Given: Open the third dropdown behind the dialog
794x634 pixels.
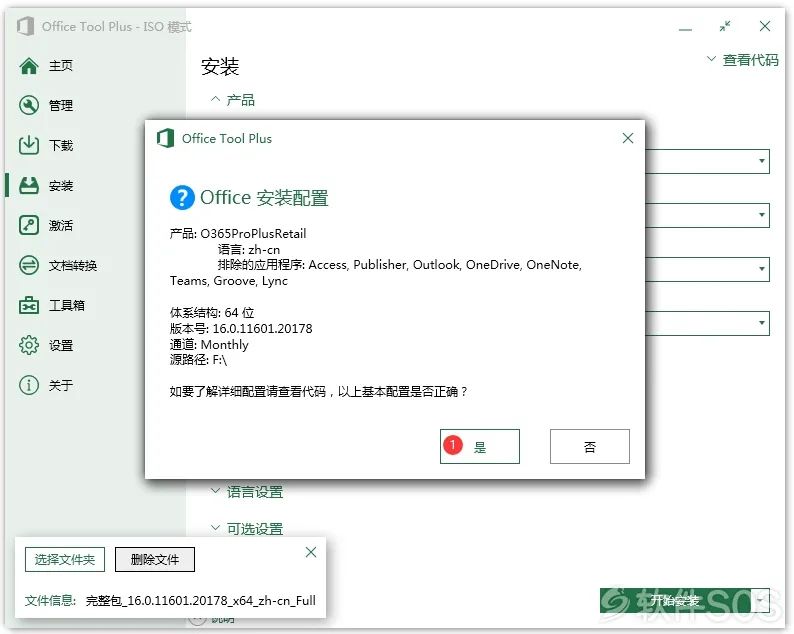Looking at the screenshot, I should [x=761, y=269].
